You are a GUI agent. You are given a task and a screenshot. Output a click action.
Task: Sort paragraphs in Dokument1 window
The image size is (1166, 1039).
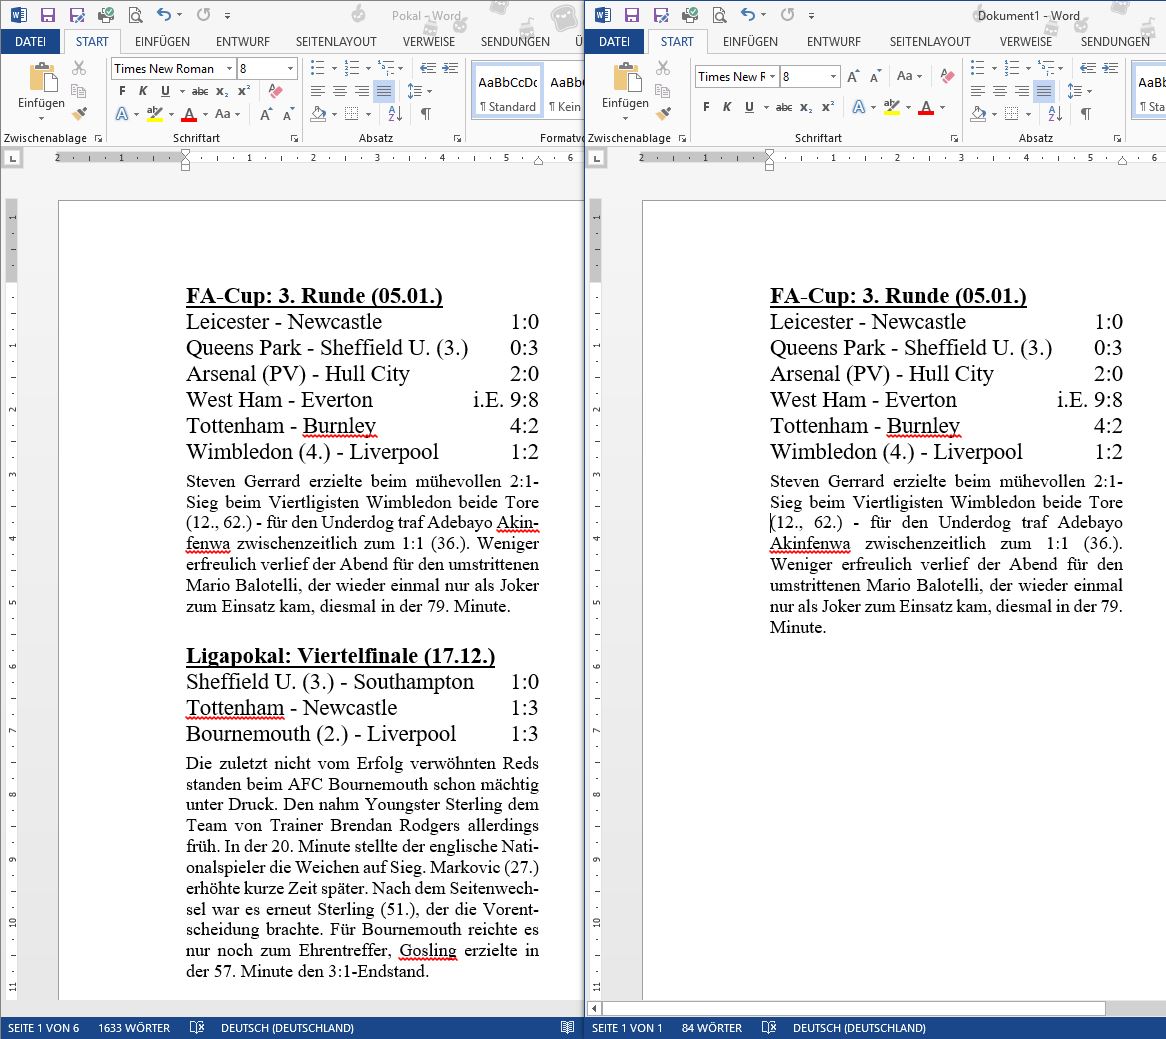(x=1054, y=114)
